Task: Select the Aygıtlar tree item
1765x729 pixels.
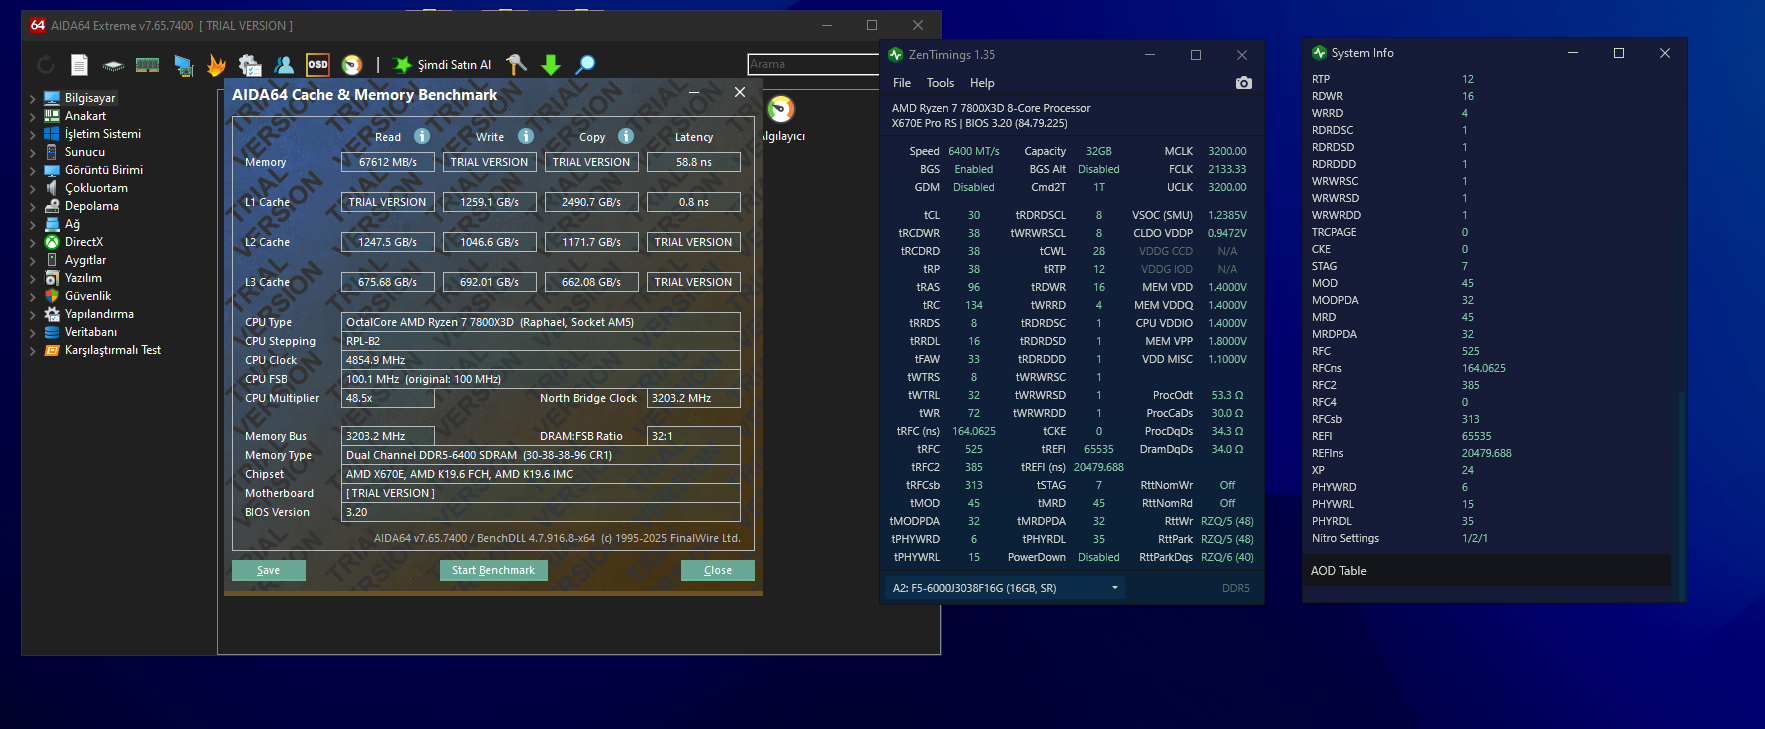Action: coord(85,260)
